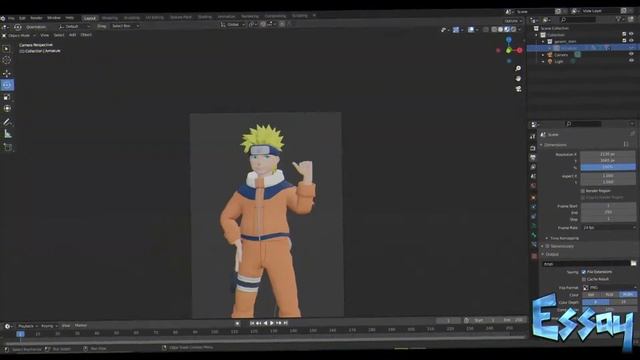
Task: Open Object Mode dropdown
Action: click(19, 36)
